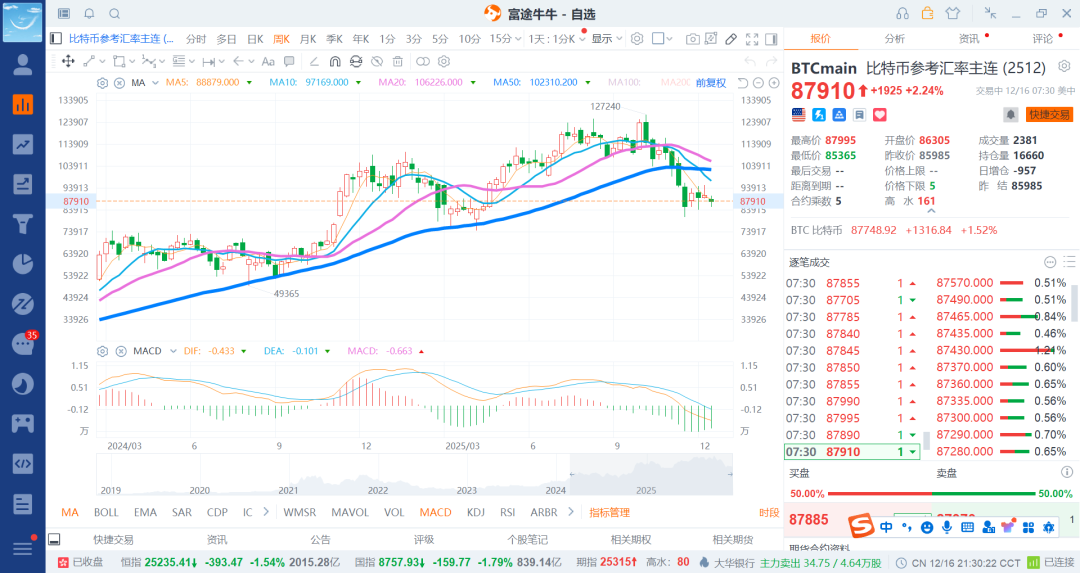Viewport: 1080px width, 573px height.
Task: Expand the MA indicator dropdown
Action: pyautogui.click(x=156, y=83)
